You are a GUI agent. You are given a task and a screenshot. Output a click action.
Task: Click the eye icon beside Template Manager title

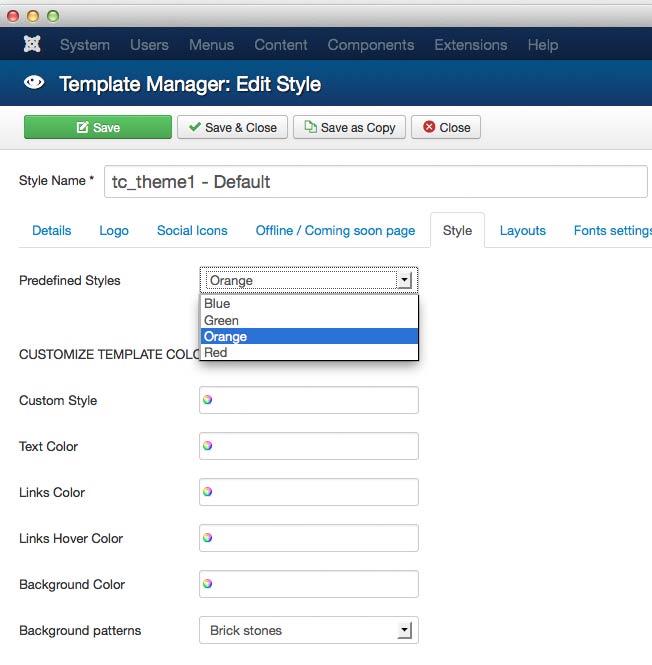coord(34,84)
